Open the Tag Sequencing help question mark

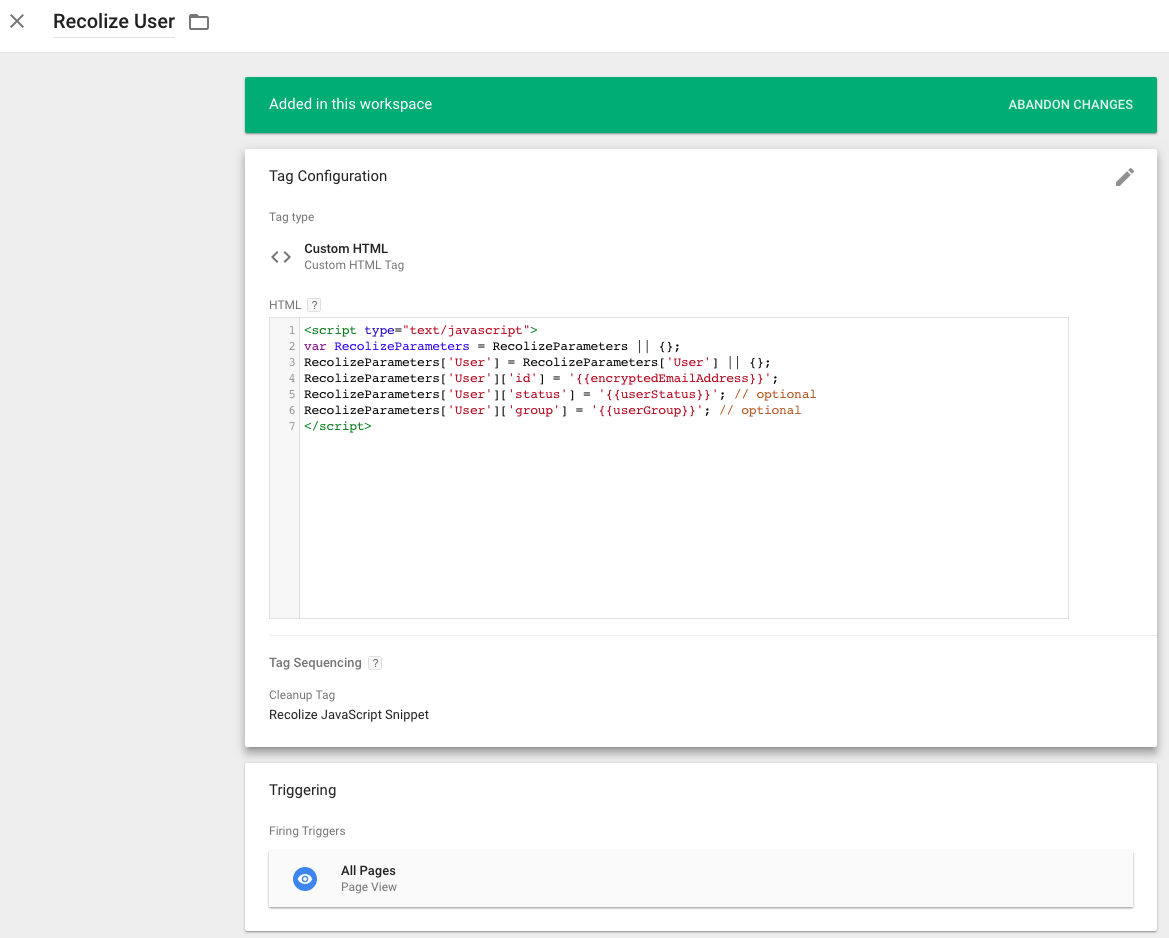[x=375, y=663]
